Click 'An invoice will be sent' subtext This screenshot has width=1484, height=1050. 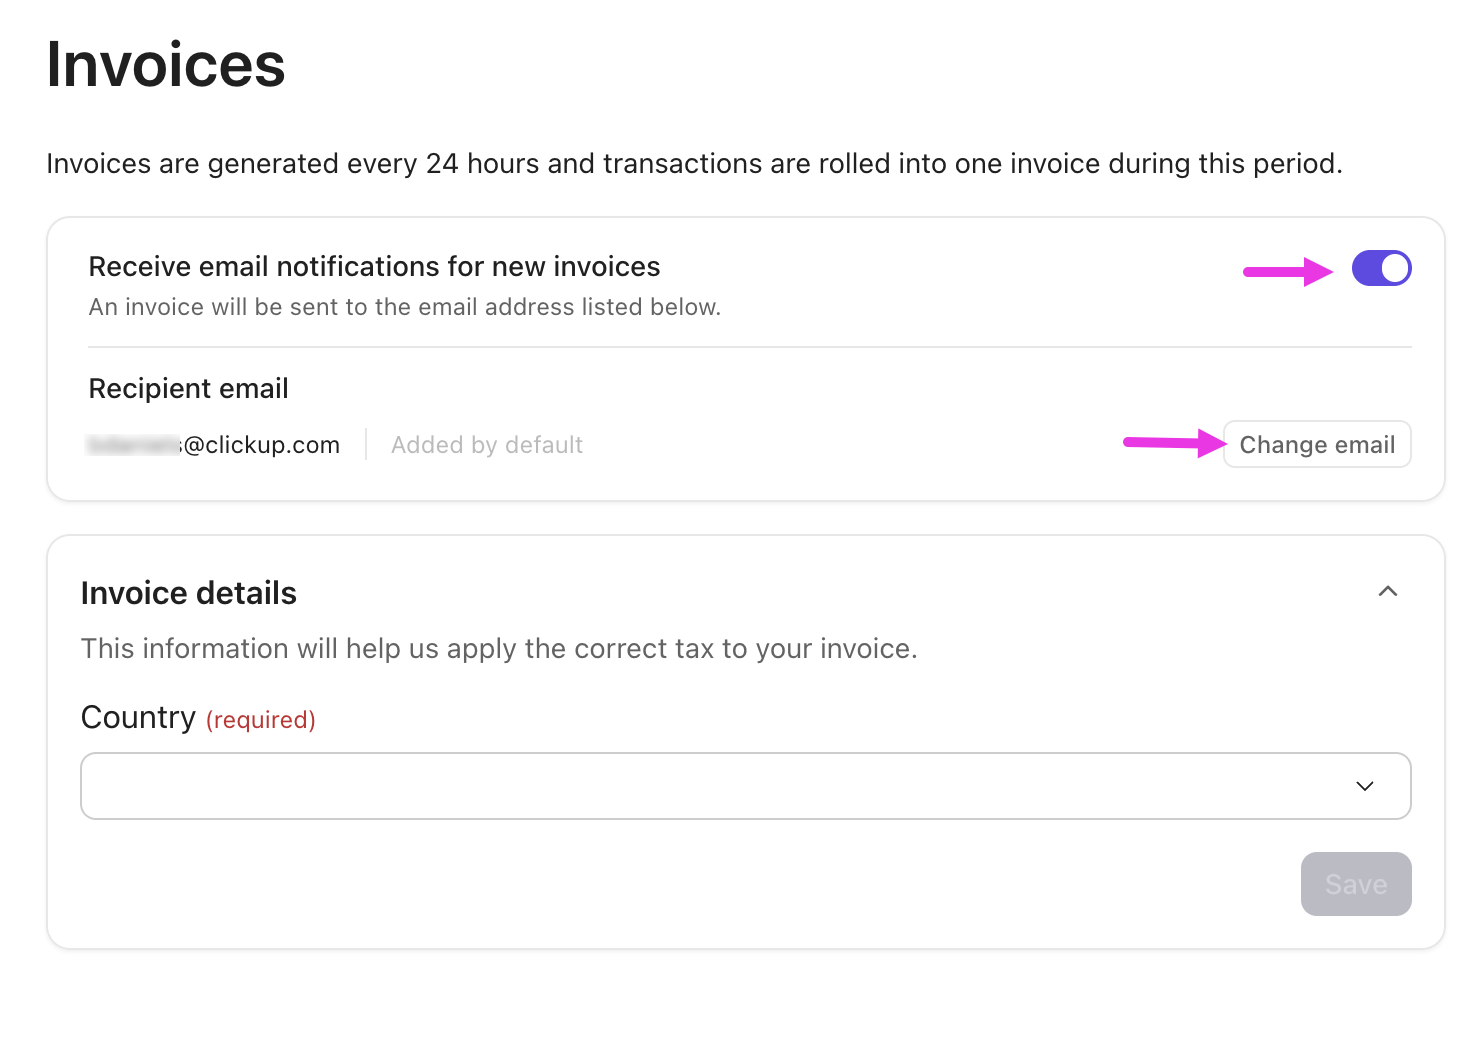click(x=404, y=306)
